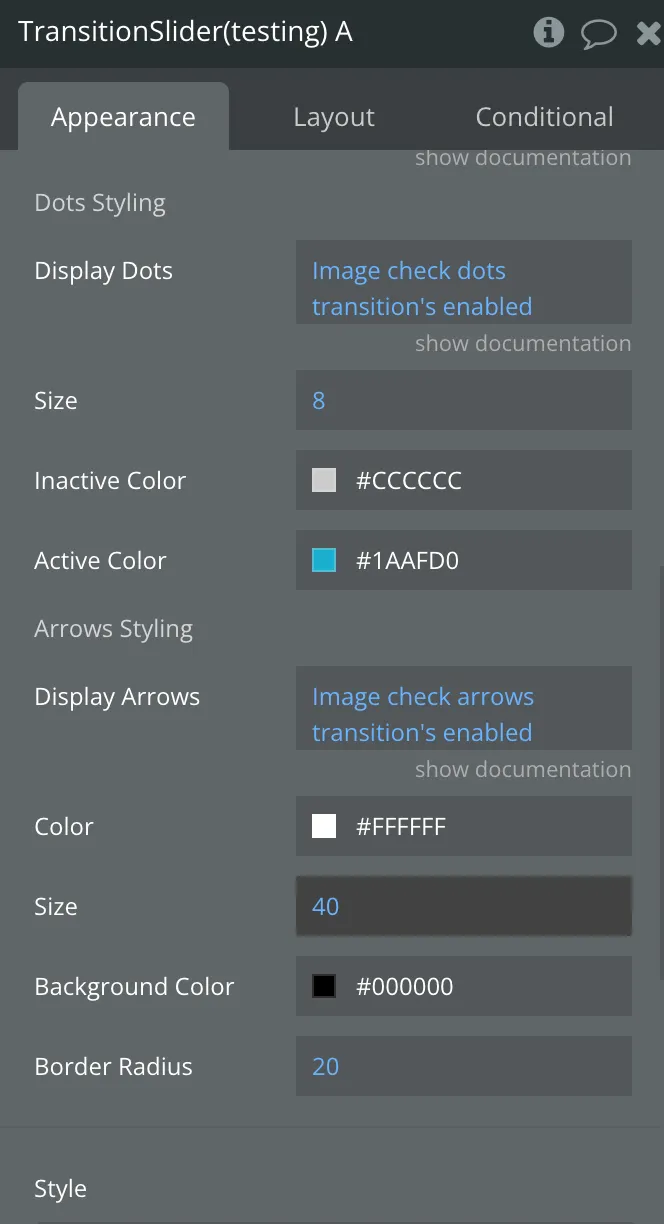This screenshot has width=664, height=1224.
Task: Edit the Display Arrows dynamic expression
Action: click(x=463, y=714)
